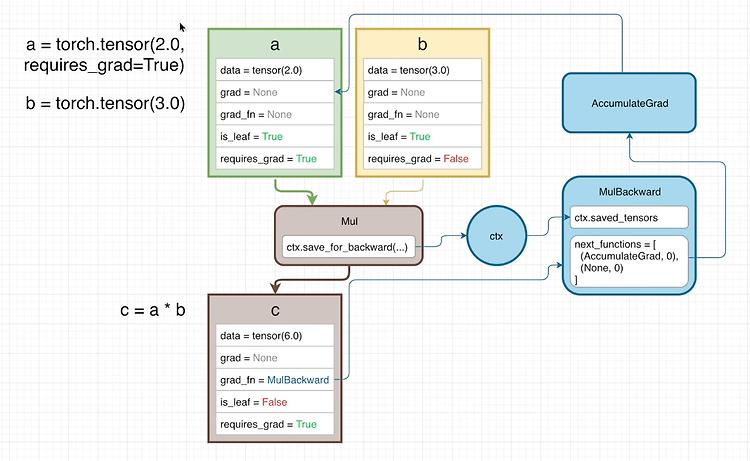Click the ctx.saved_tensors field

click(x=629, y=218)
